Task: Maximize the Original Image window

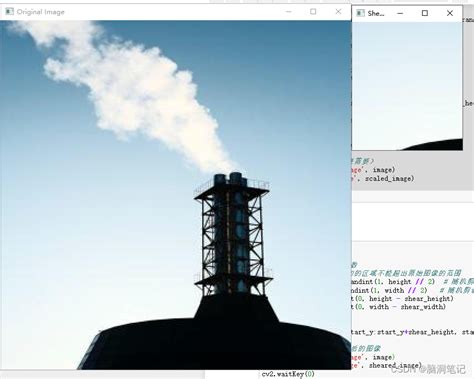Action: coord(313,12)
